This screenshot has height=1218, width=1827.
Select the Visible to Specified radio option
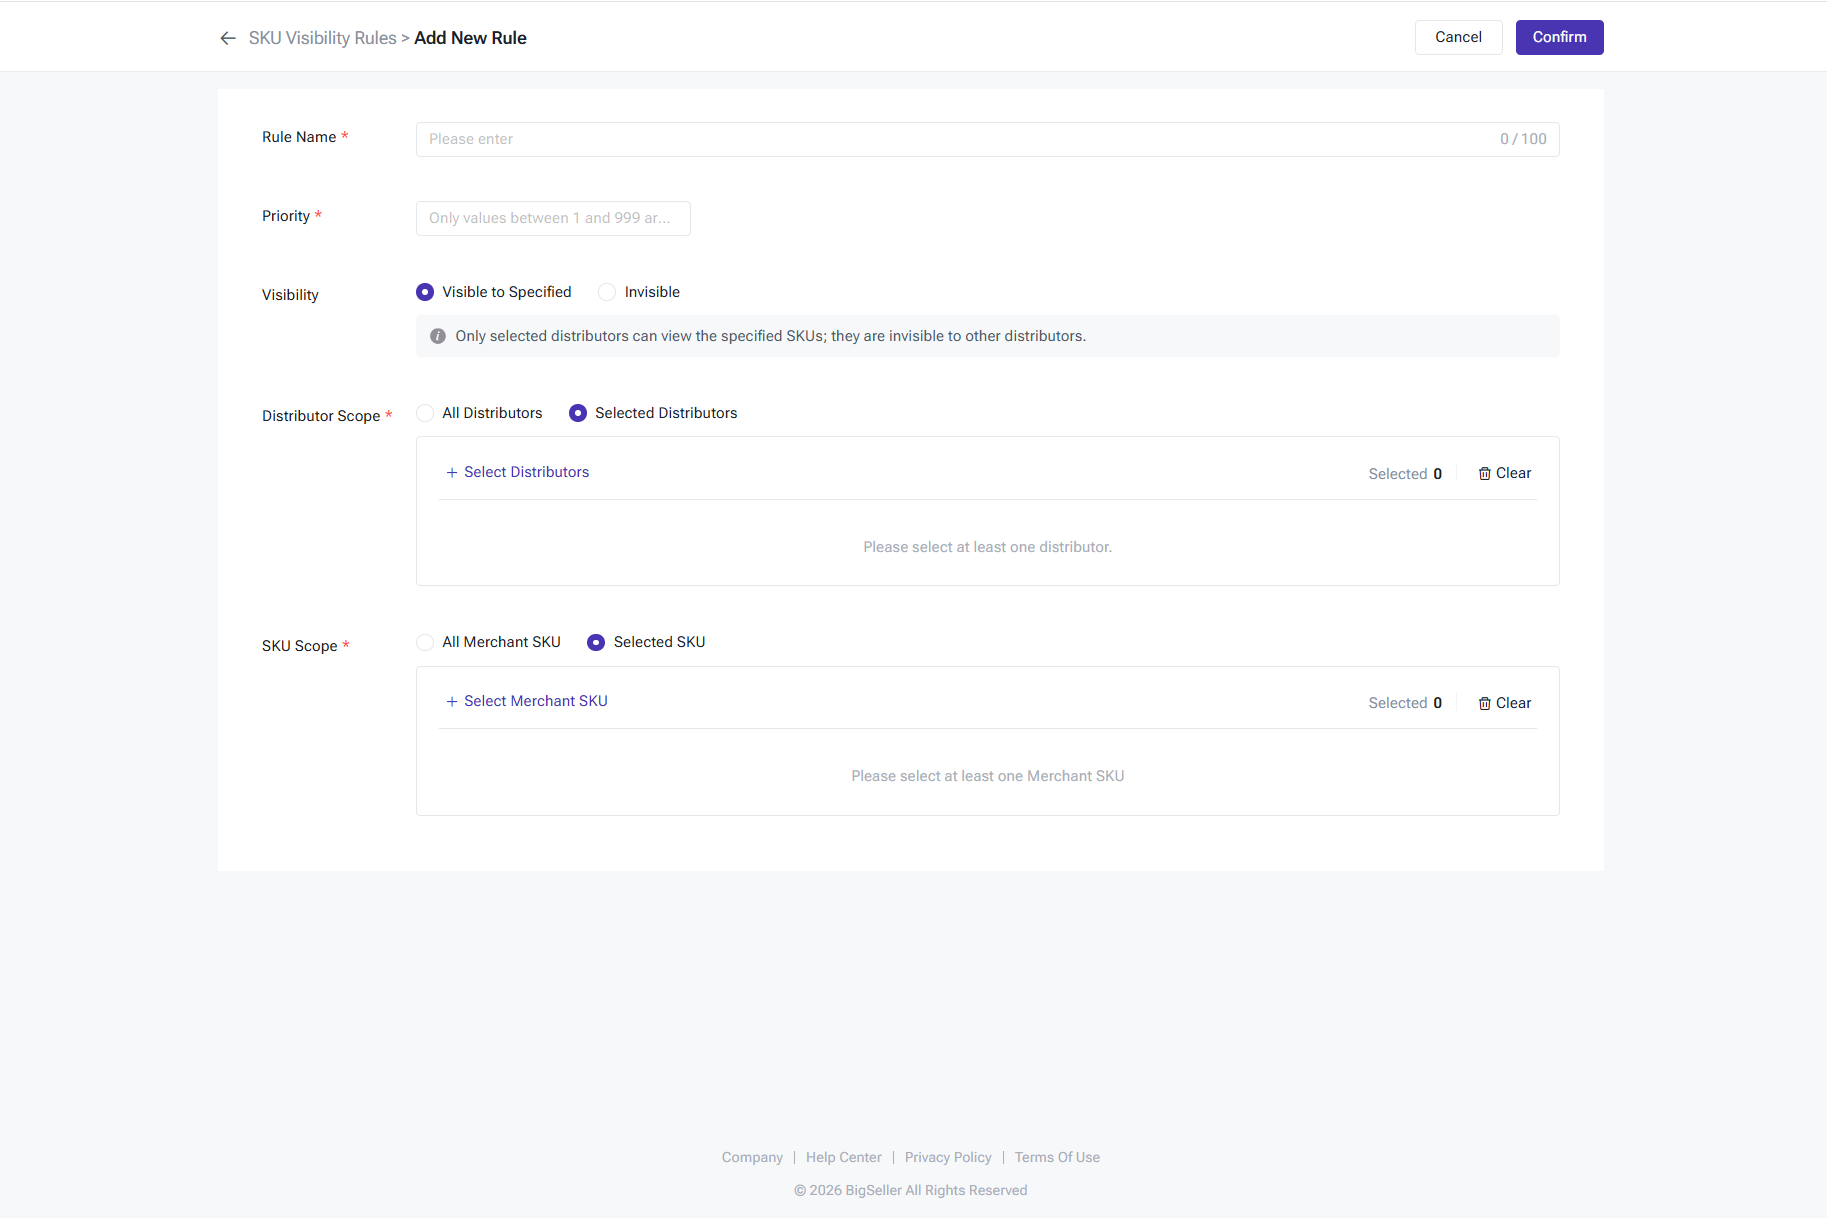[425, 292]
